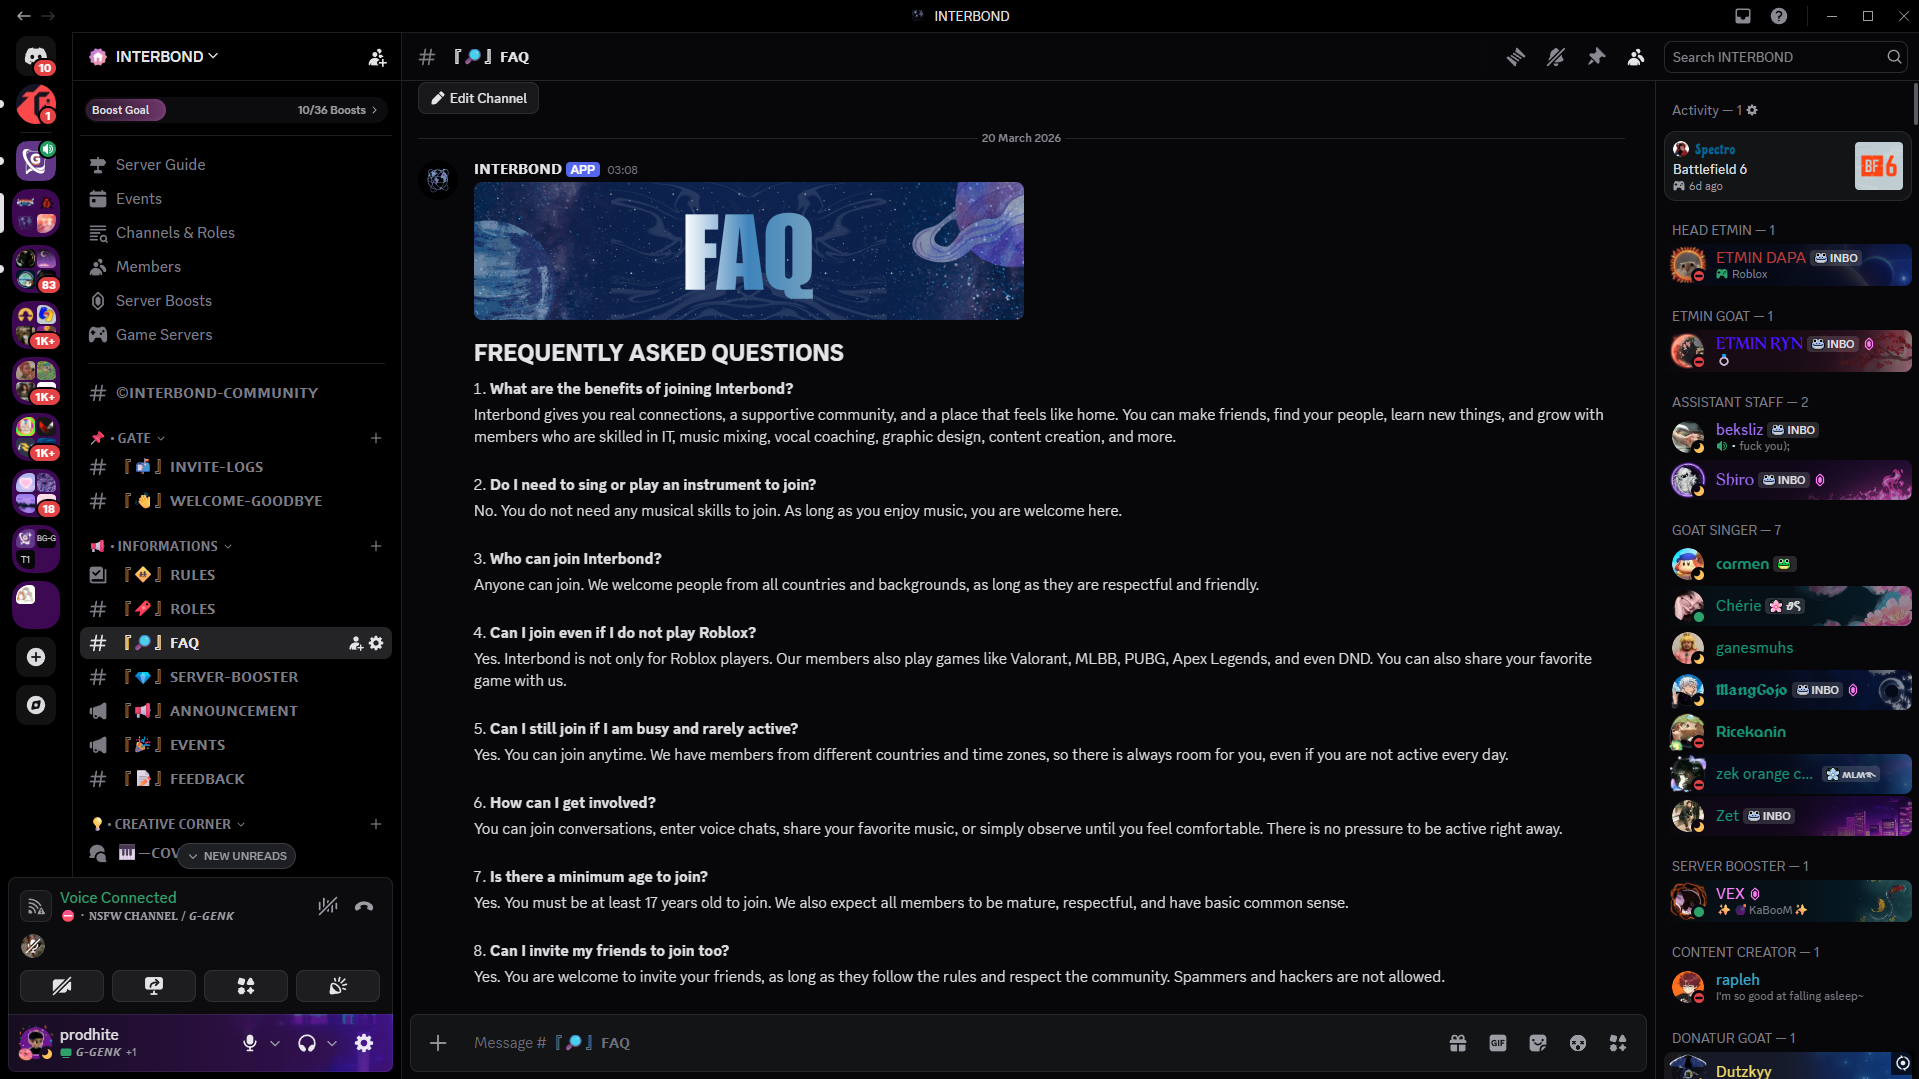Open voice connection details icon

click(36, 906)
